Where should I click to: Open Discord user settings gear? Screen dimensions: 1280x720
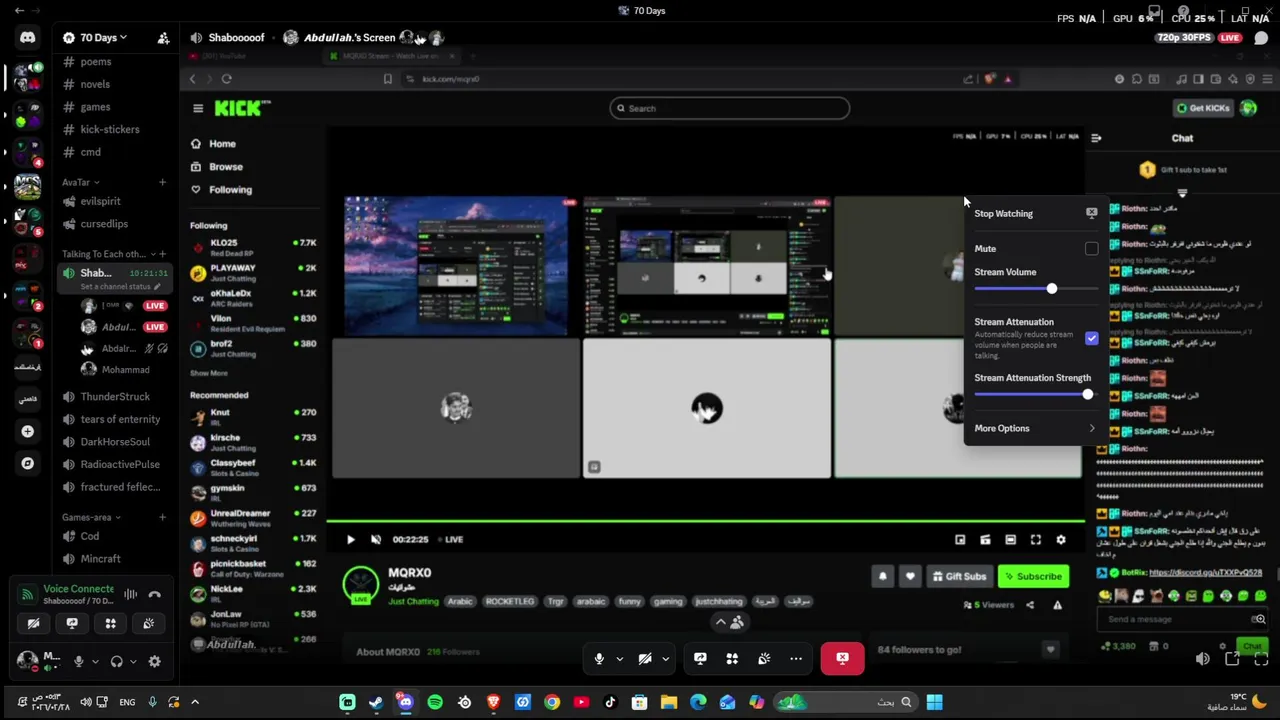point(154,661)
